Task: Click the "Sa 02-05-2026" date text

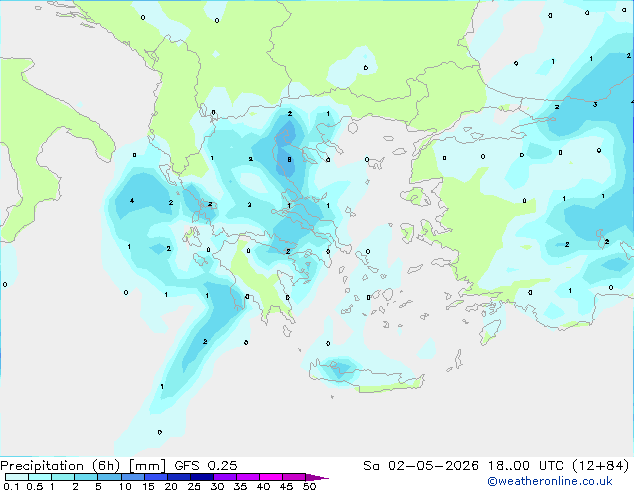Action: 421,466
